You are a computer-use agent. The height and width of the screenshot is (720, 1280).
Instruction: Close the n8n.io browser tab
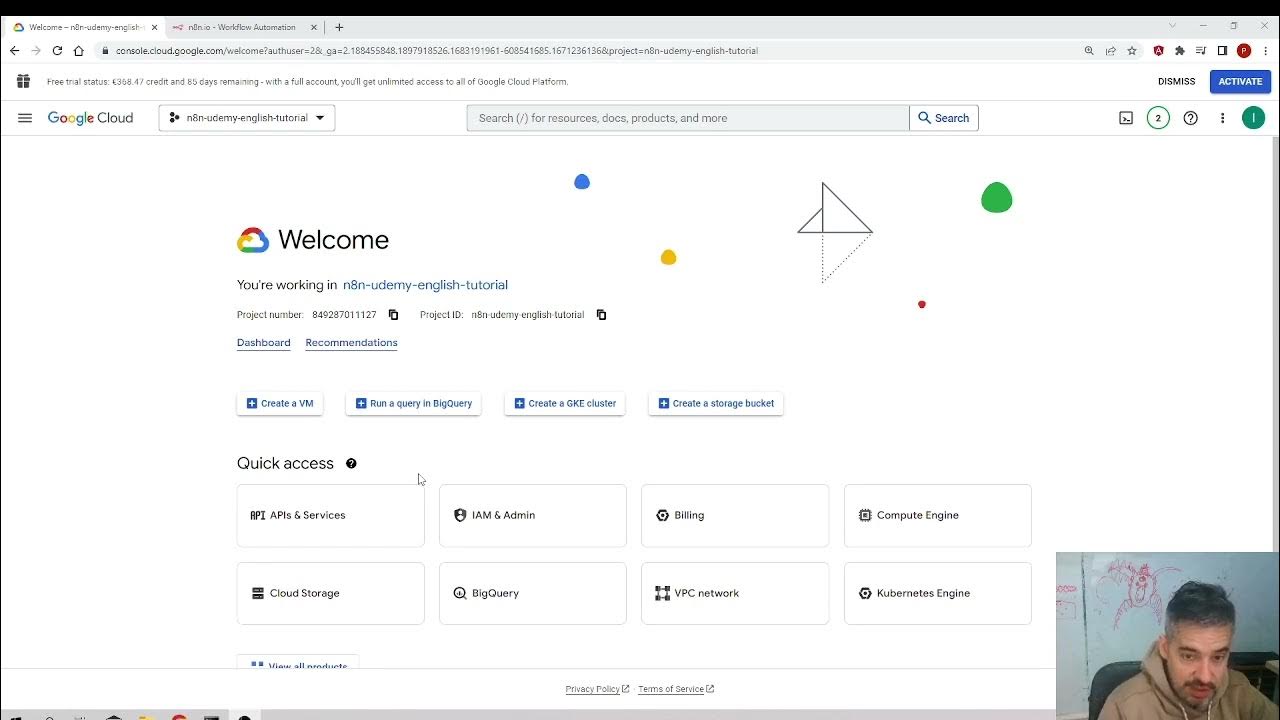click(x=314, y=27)
